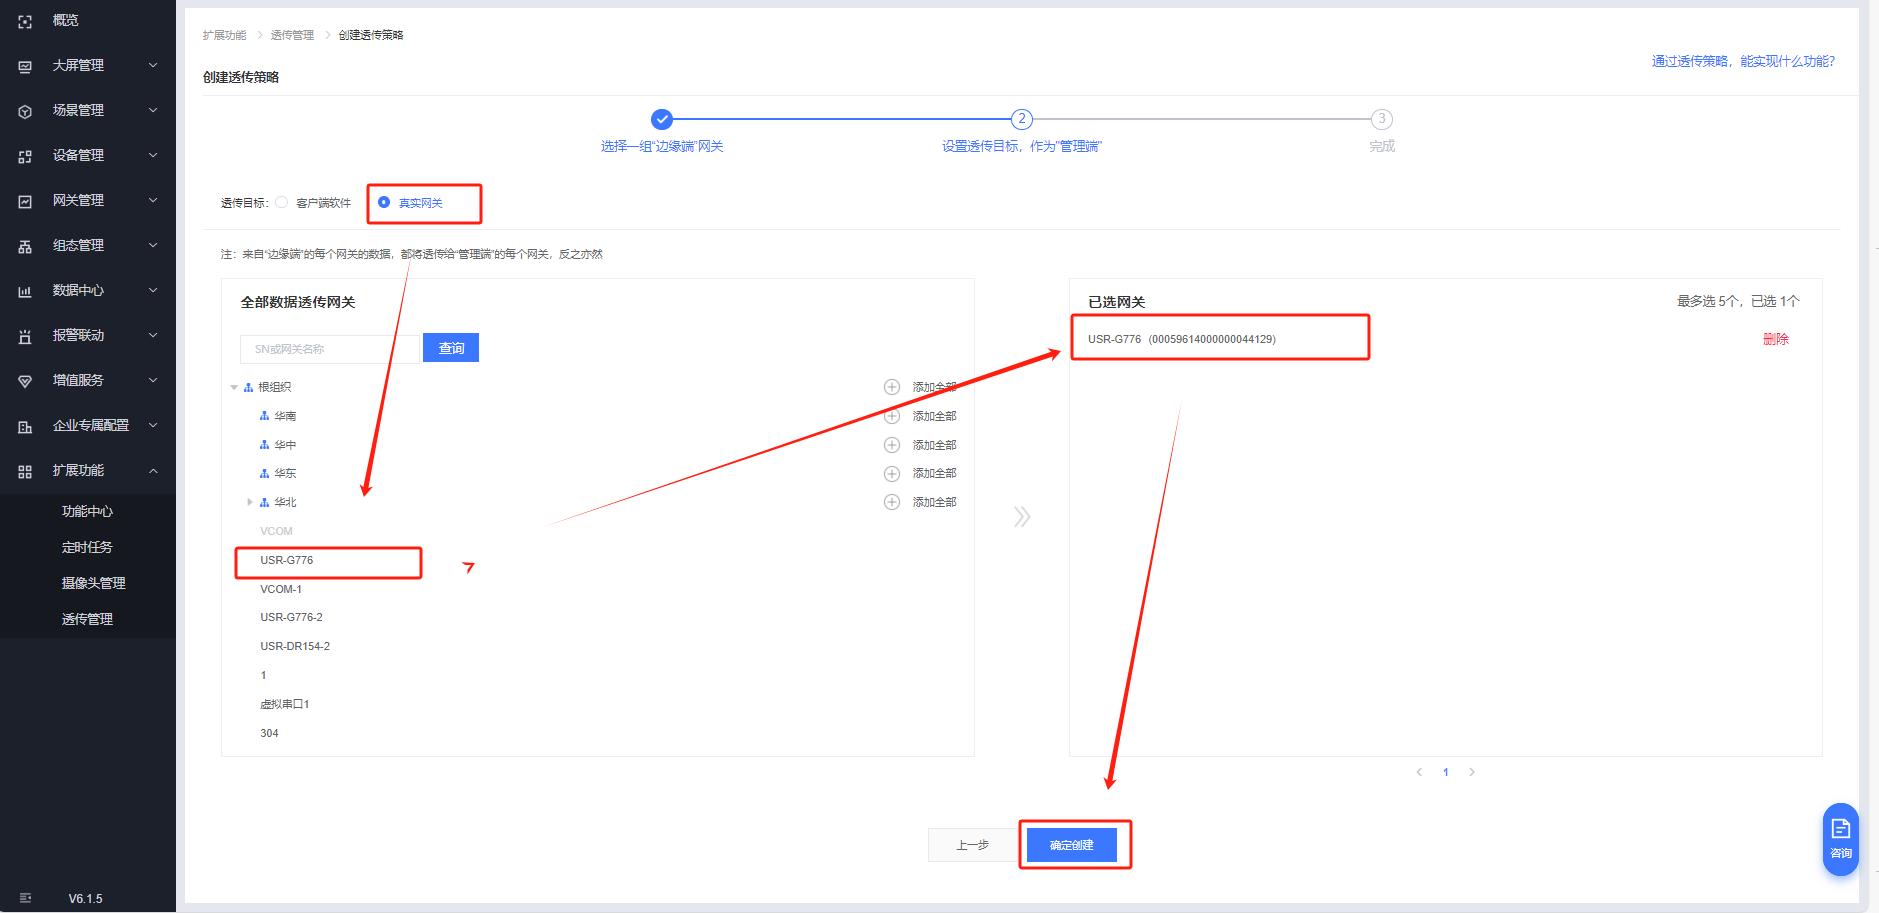
Task: Go to next page of selected gateways
Action: coord(1472,772)
